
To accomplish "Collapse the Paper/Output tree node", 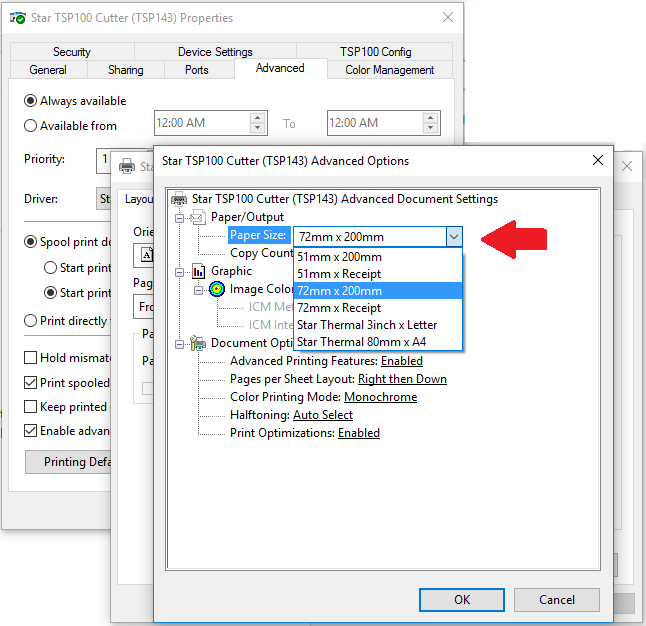I will [x=179, y=218].
